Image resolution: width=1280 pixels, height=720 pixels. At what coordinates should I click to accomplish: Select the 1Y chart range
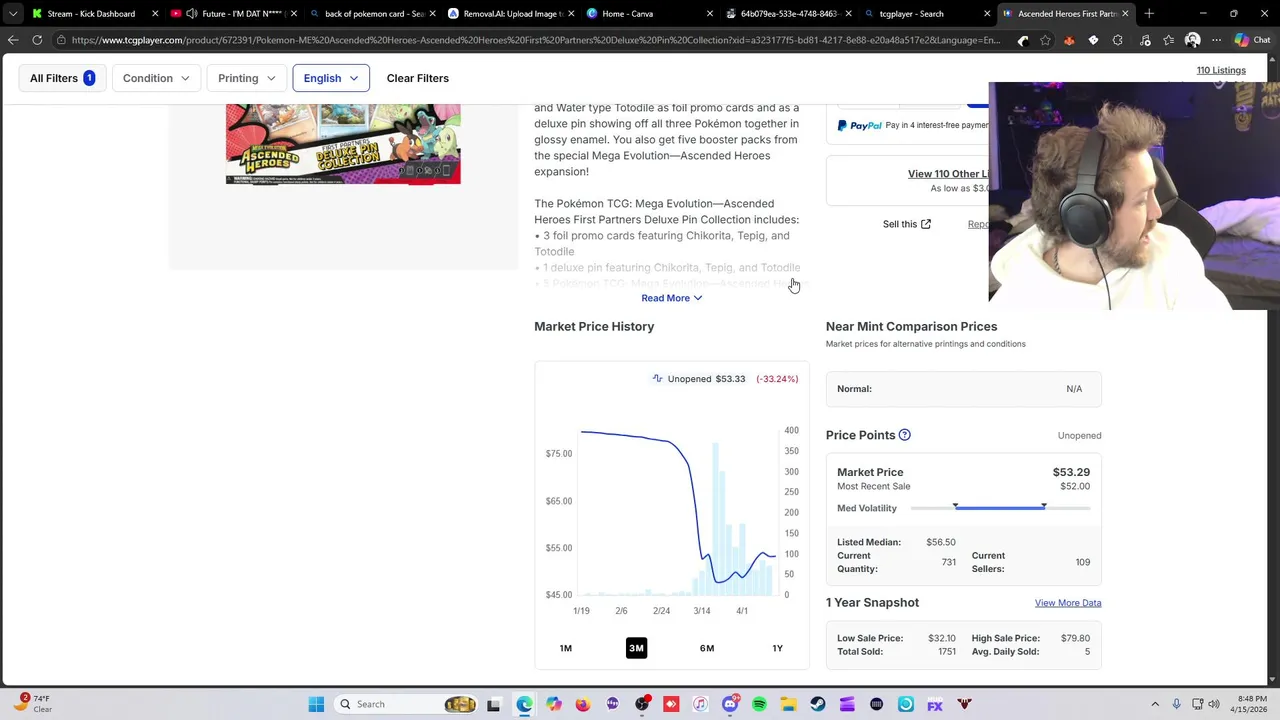coord(777,648)
